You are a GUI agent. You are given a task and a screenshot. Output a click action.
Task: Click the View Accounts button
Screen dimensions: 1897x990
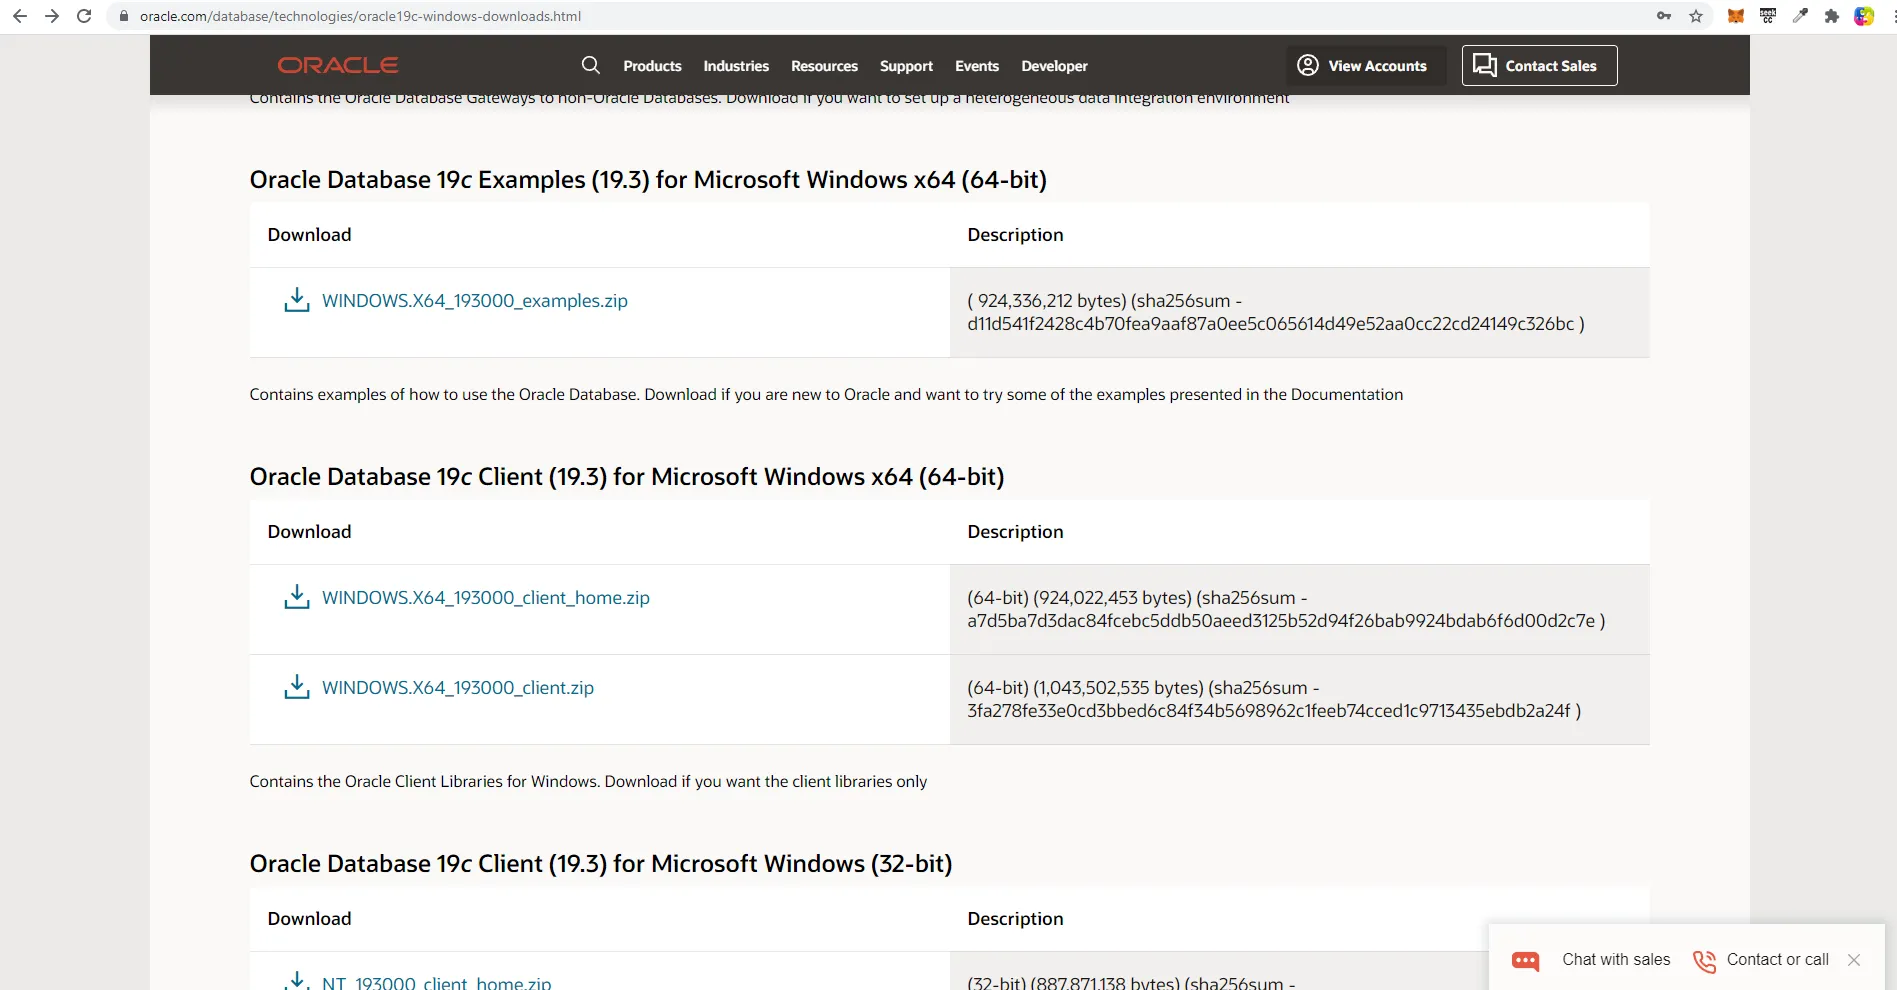1362,66
